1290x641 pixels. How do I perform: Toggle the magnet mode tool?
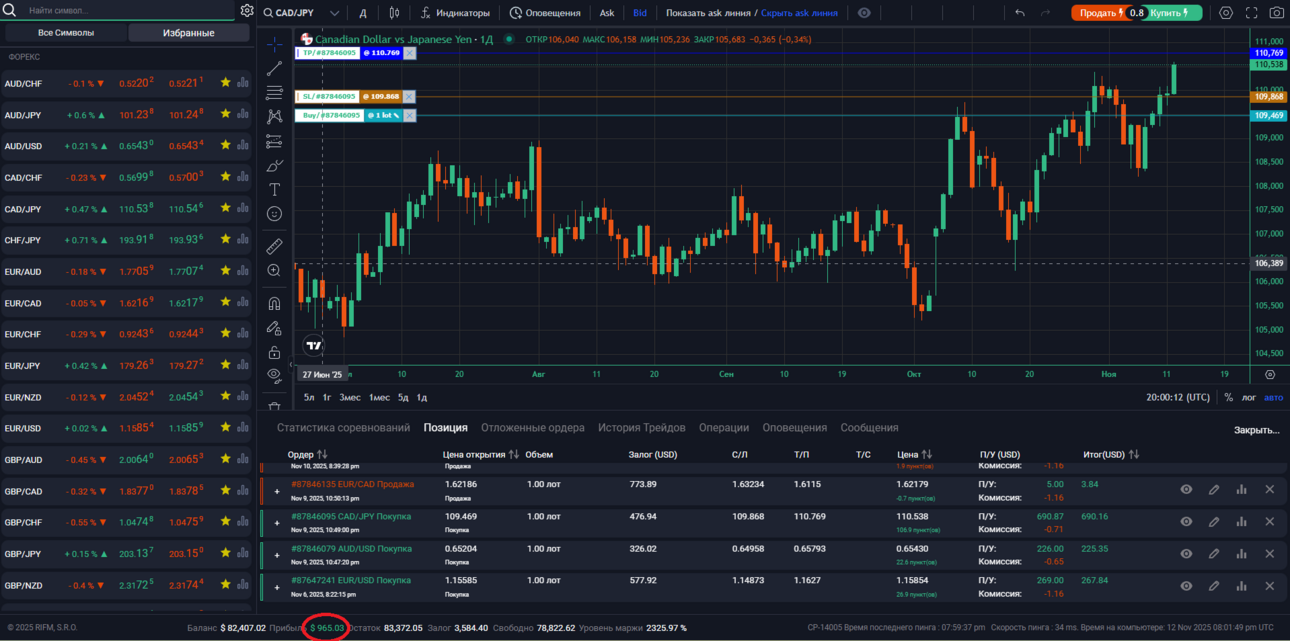point(274,303)
